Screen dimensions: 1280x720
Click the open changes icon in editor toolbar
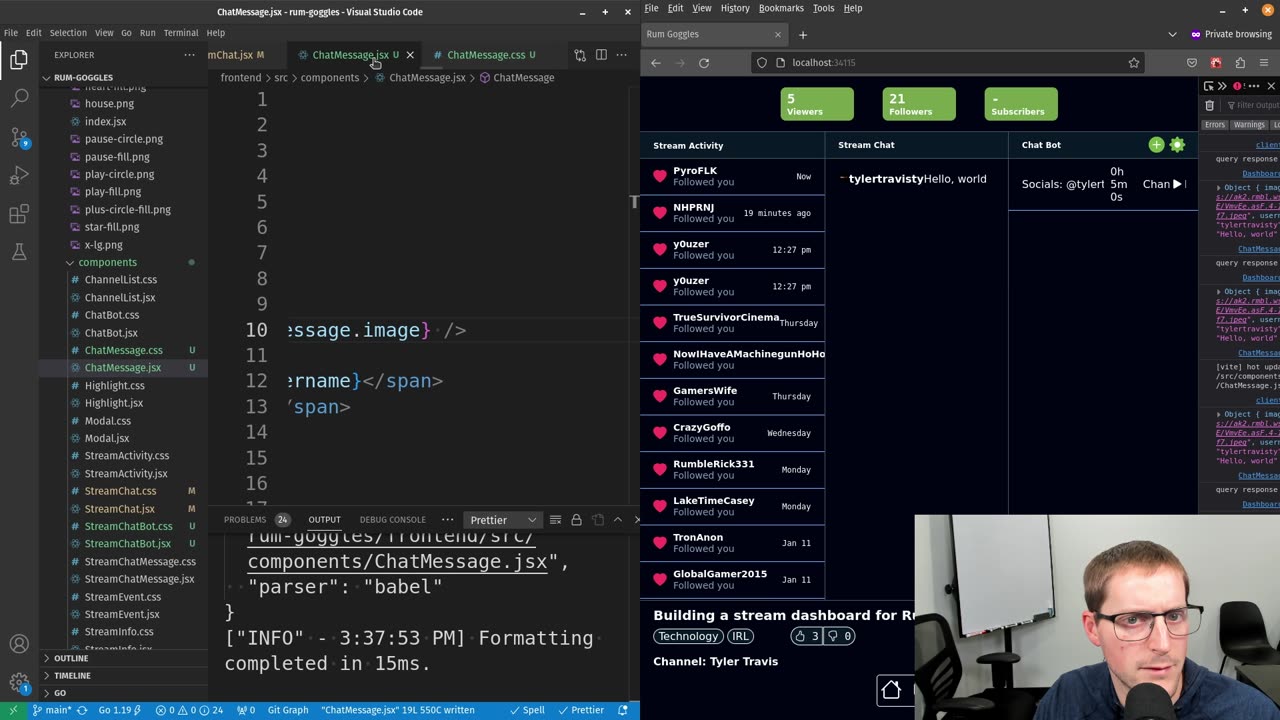(x=580, y=55)
